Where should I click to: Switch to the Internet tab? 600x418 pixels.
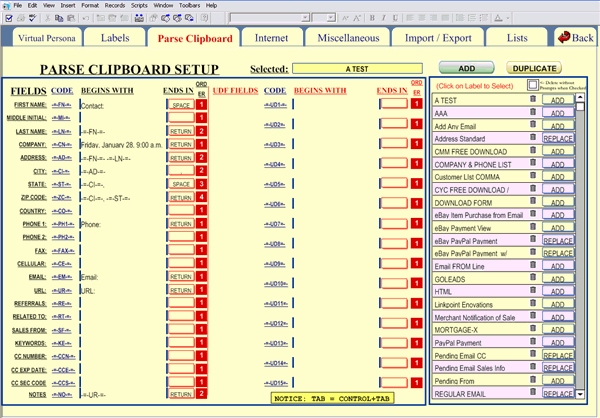[x=271, y=38]
